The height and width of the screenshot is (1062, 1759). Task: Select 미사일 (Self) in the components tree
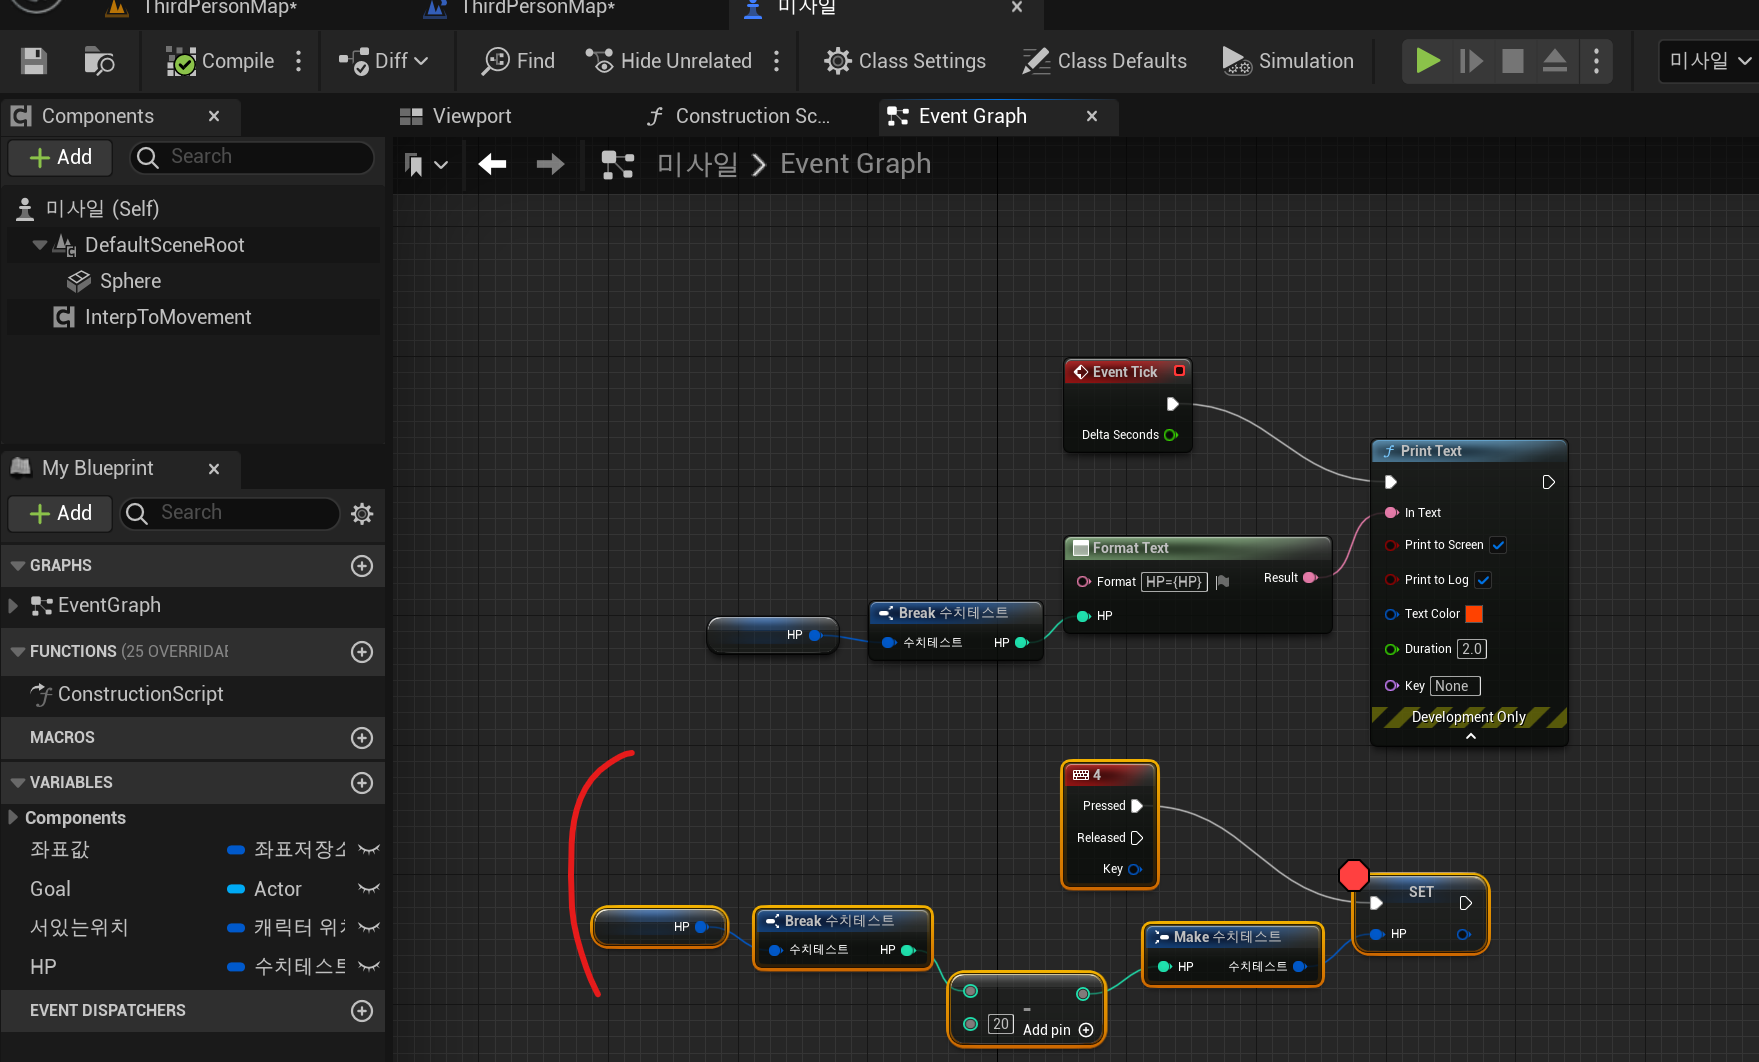(102, 208)
